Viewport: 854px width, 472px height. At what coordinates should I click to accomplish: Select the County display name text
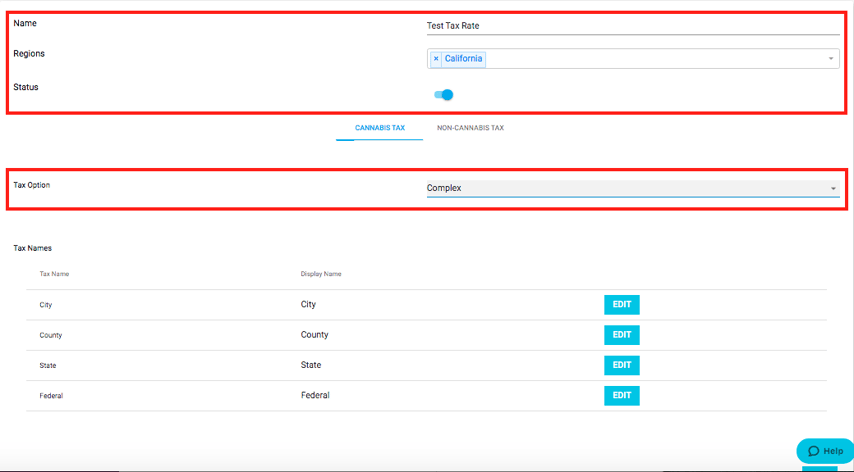pos(314,335)
